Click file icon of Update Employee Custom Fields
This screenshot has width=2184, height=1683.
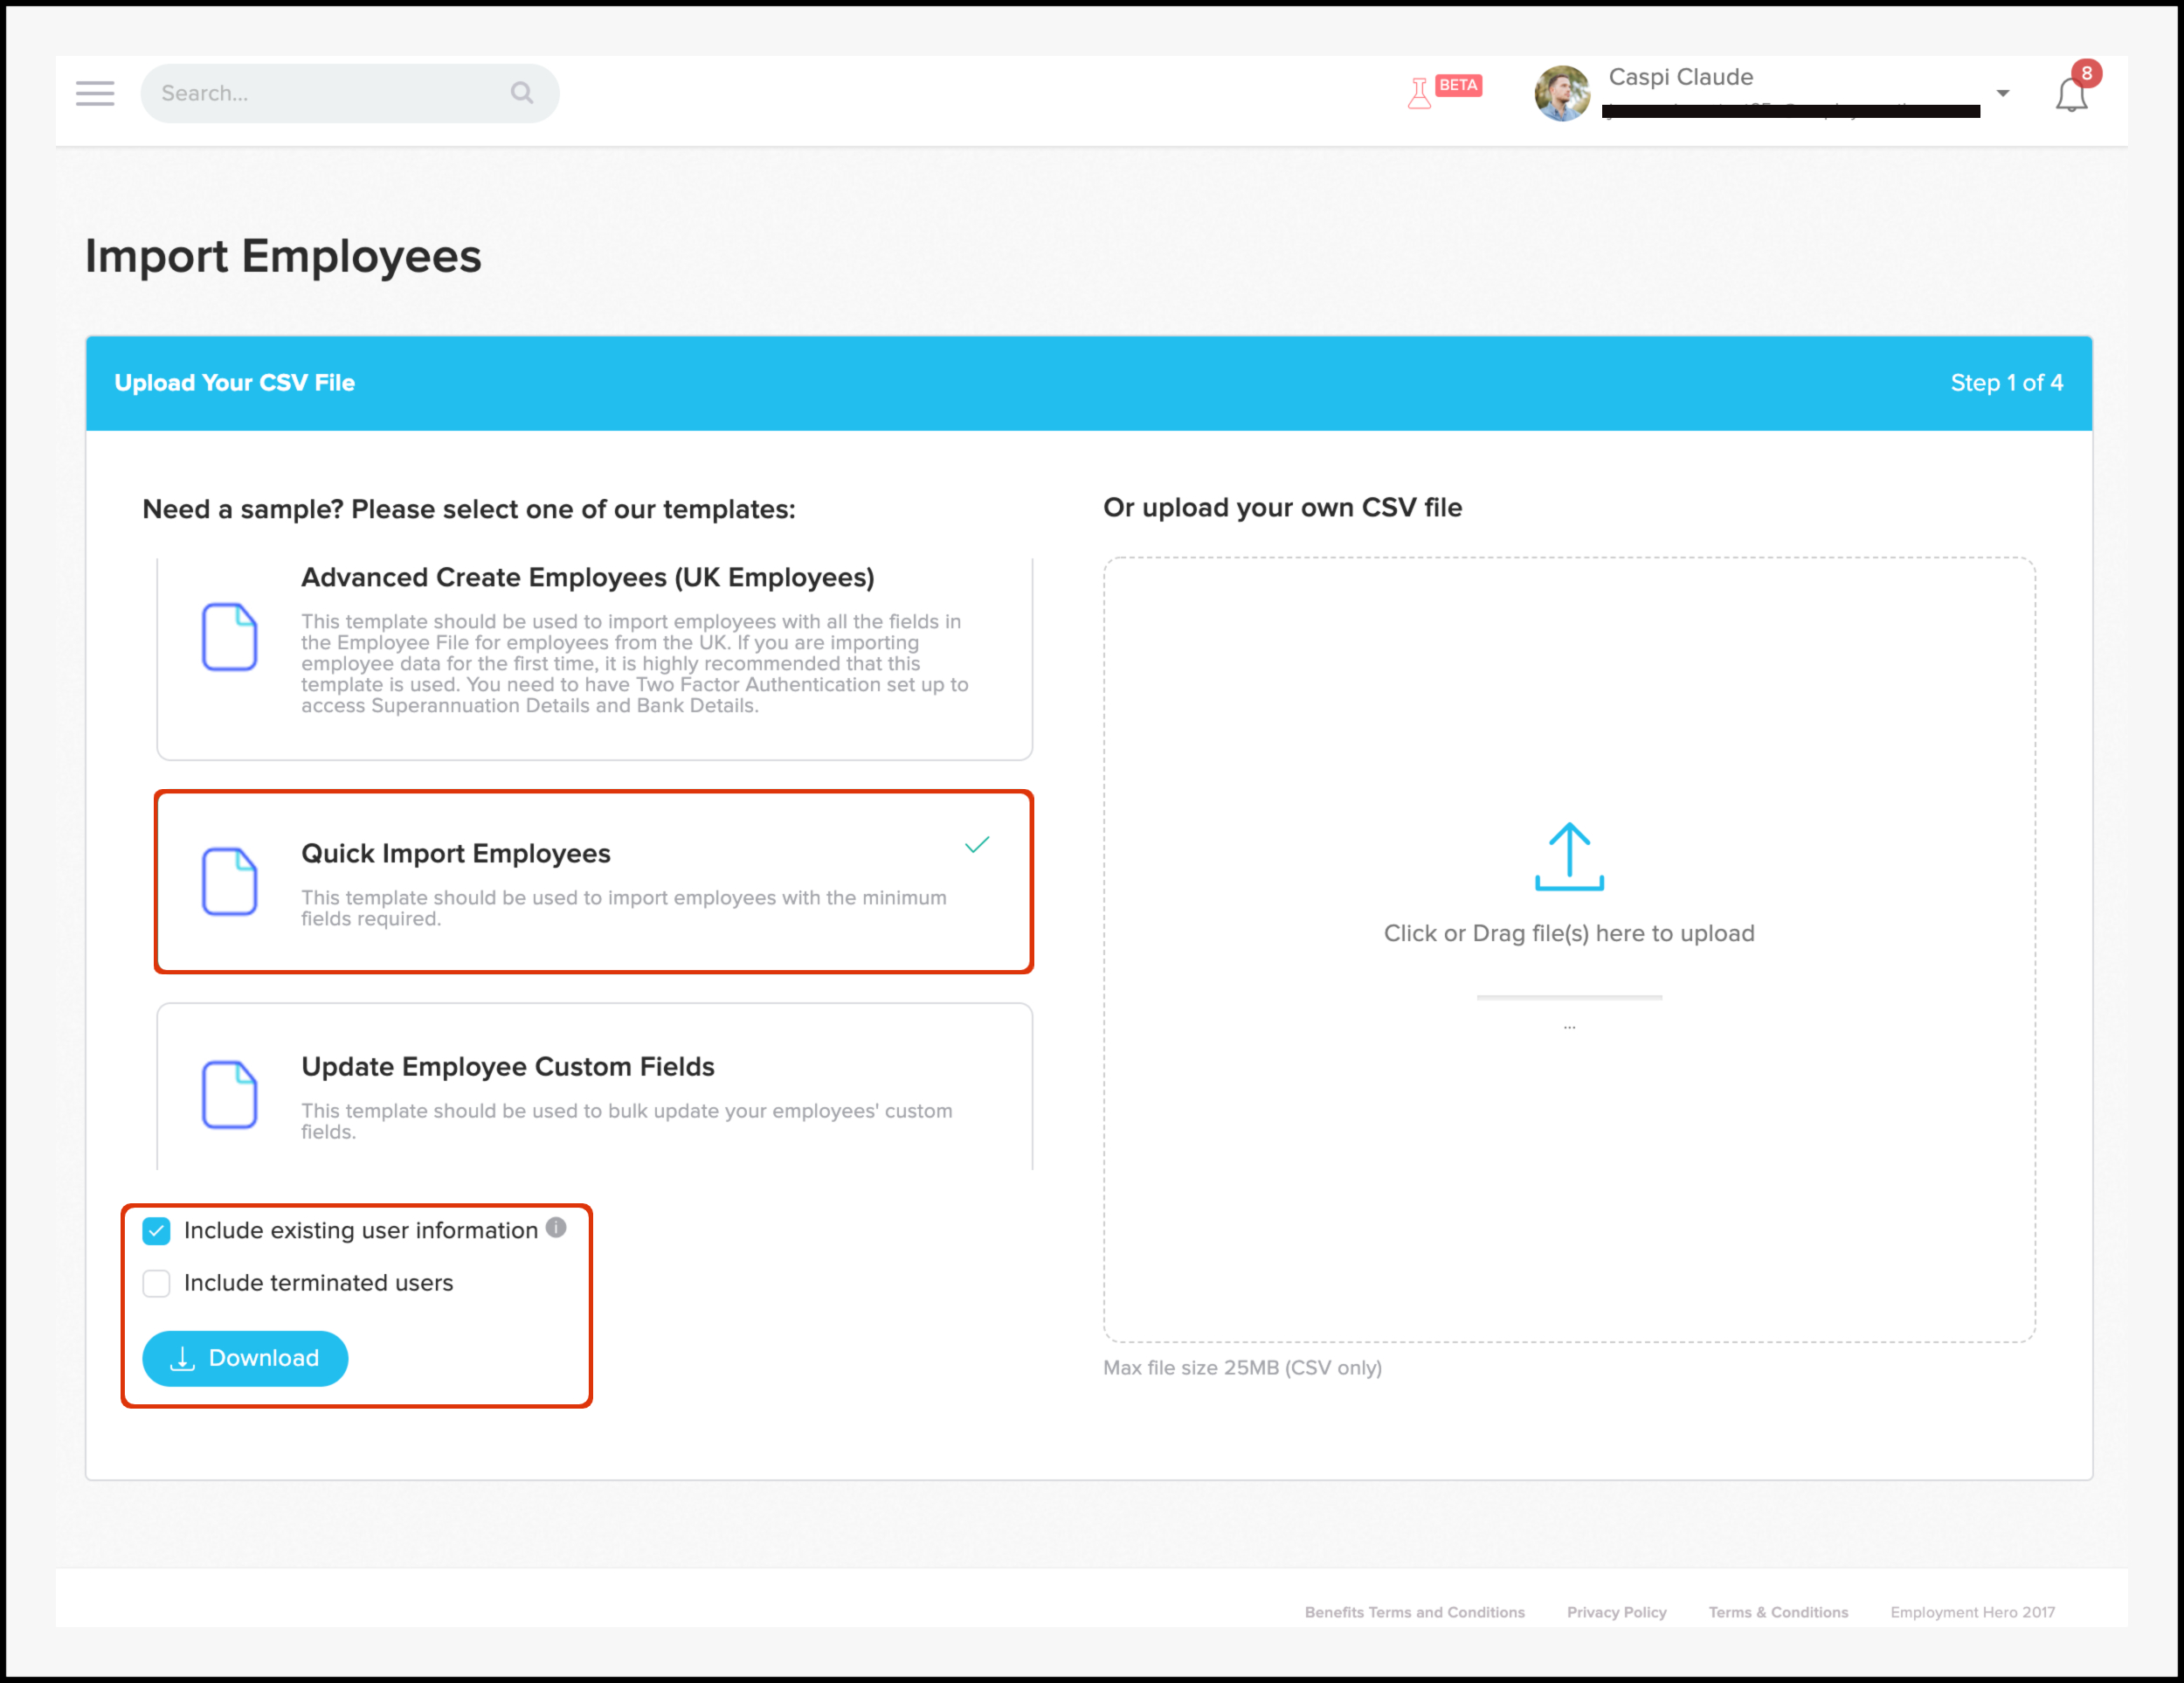229,1094
